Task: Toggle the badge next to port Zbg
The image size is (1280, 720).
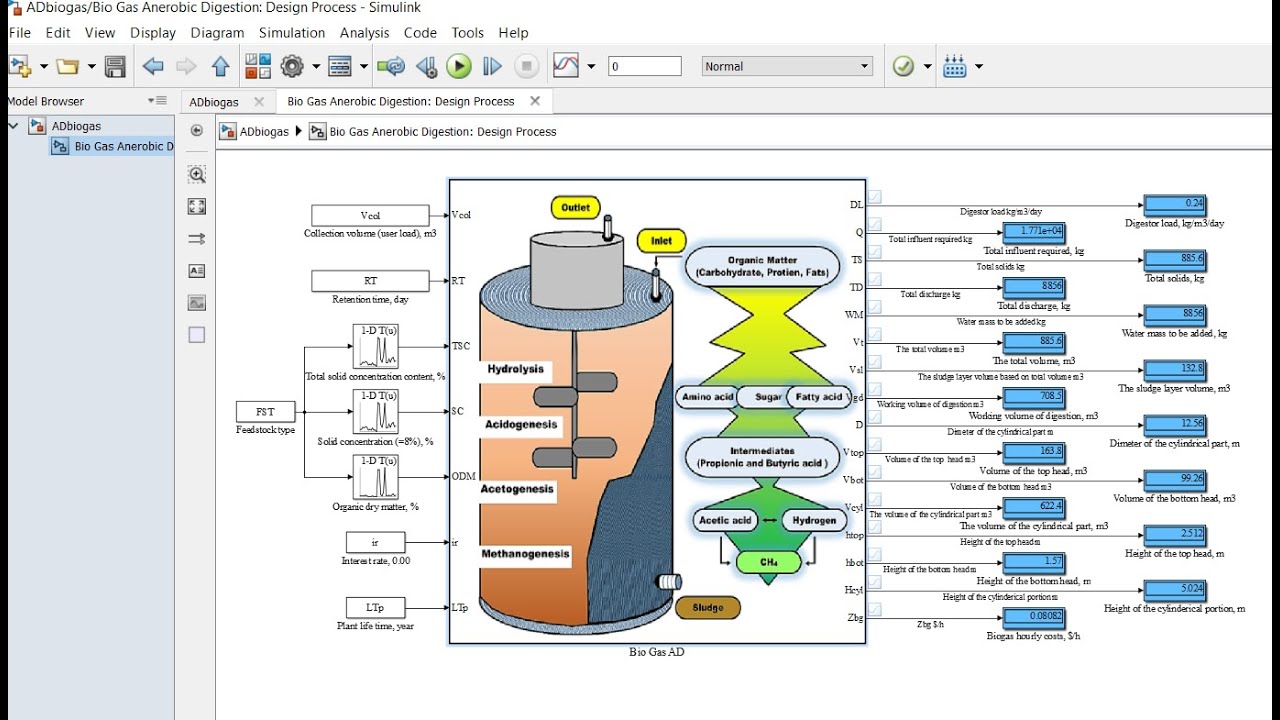Action: point(875,609)
